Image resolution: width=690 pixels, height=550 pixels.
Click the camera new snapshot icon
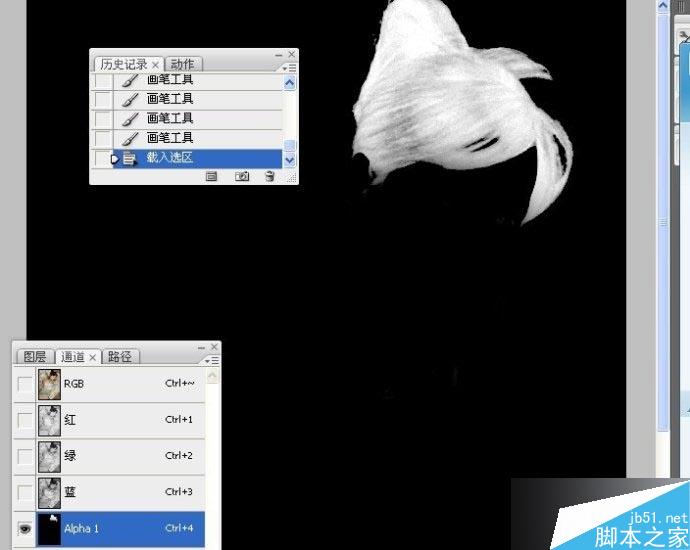[242, 176]
